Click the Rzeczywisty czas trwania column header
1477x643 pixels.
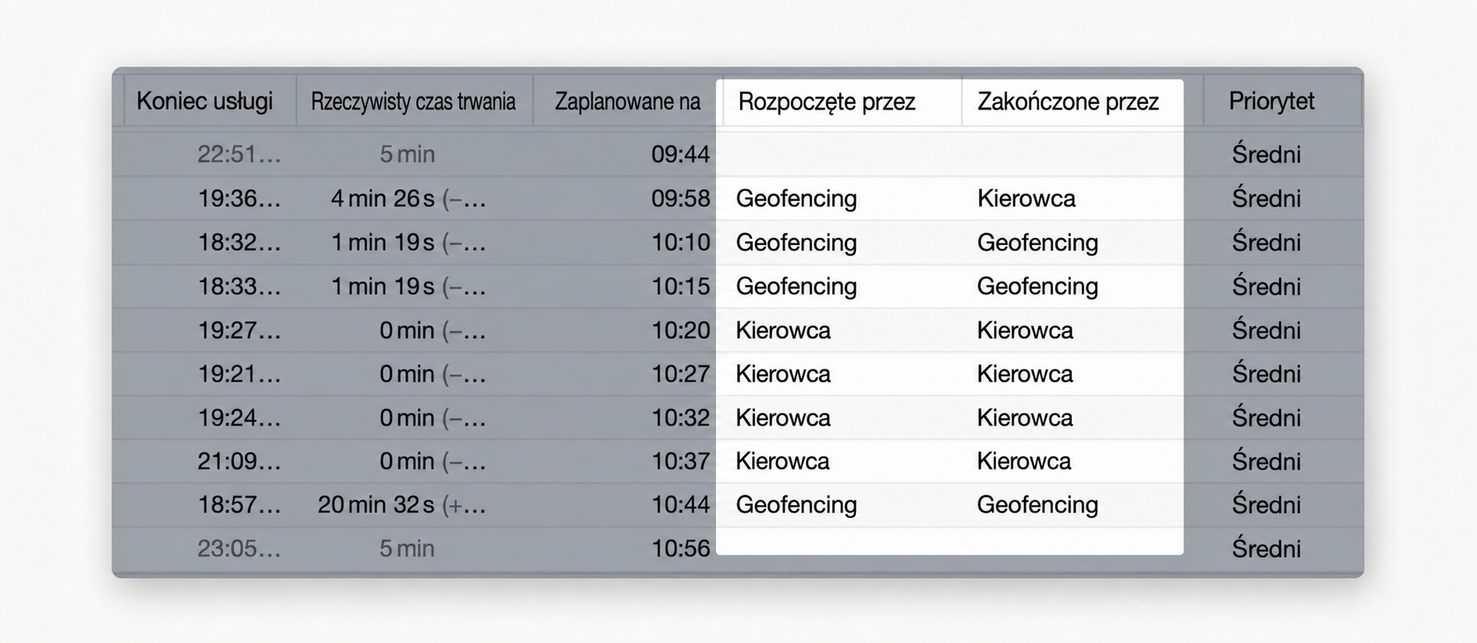tap(413, 101)
